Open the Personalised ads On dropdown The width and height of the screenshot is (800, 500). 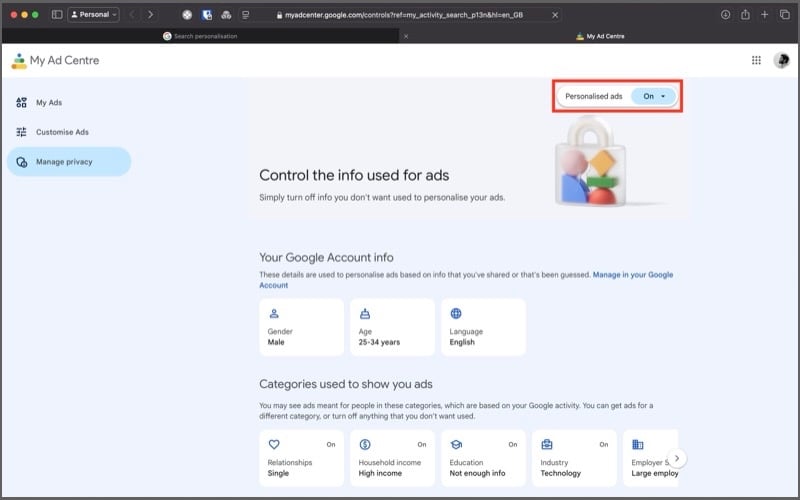click(654, 96)
